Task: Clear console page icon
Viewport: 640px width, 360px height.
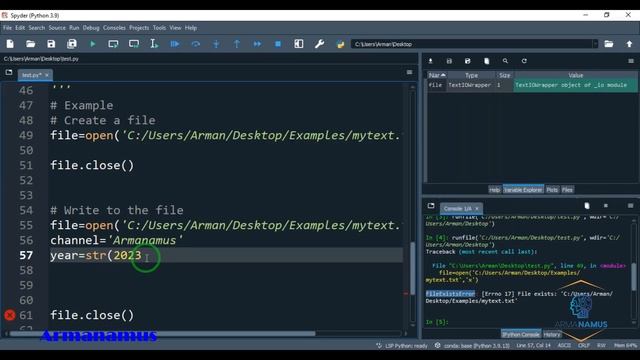Action: click(x=587, y=206)
